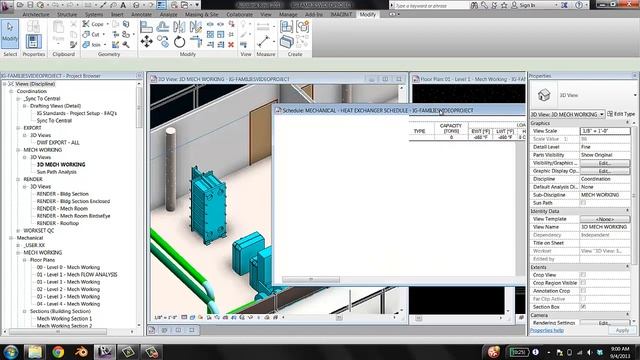Click the Thin Lines icon in Quick Access toolbar

(x=162, y=5)
